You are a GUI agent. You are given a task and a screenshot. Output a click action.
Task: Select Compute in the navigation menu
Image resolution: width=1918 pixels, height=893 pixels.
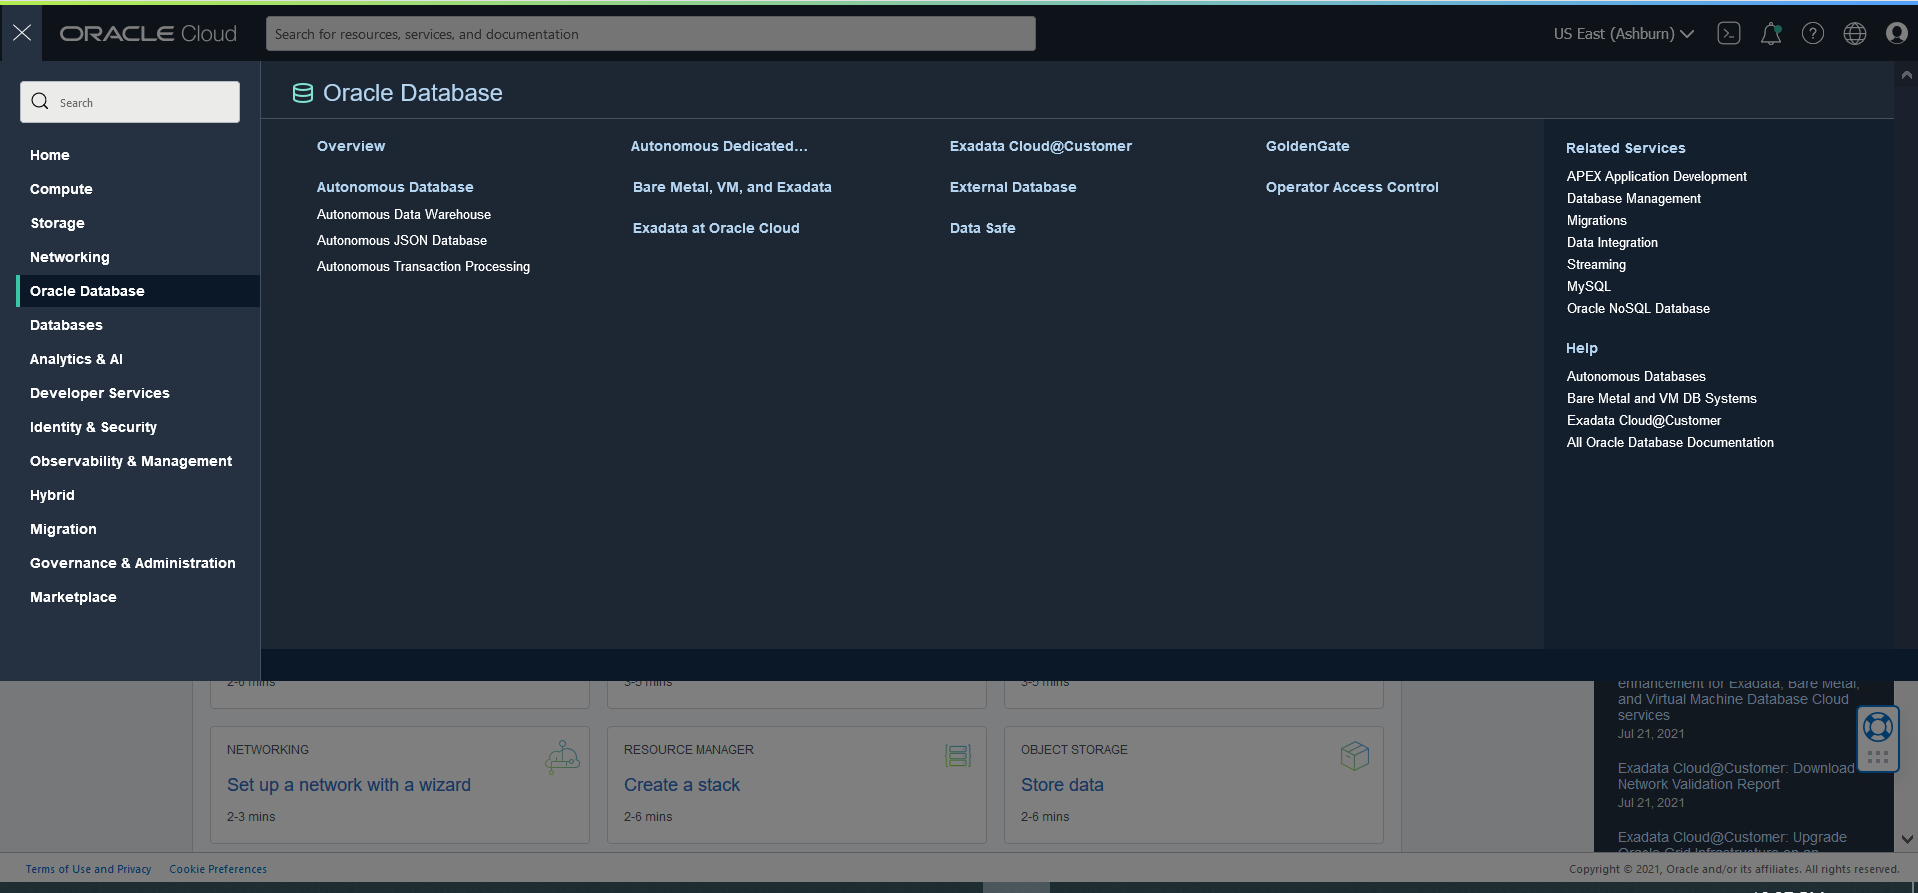[61, 189]
